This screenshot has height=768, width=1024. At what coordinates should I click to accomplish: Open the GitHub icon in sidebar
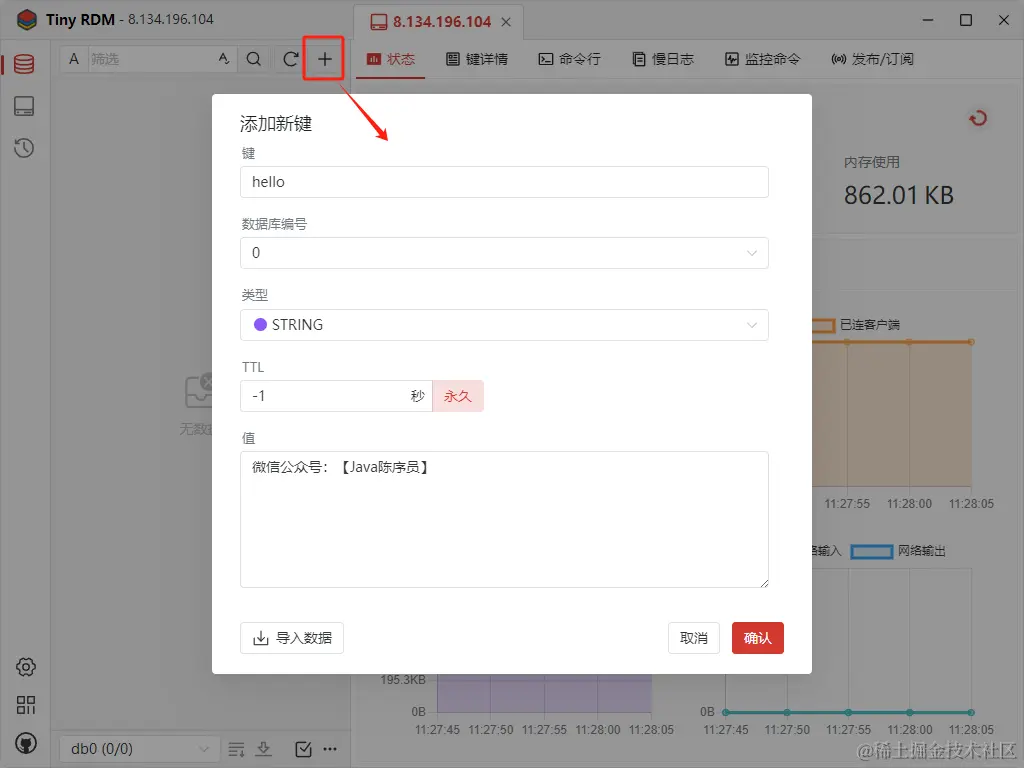tap(25, 743)
